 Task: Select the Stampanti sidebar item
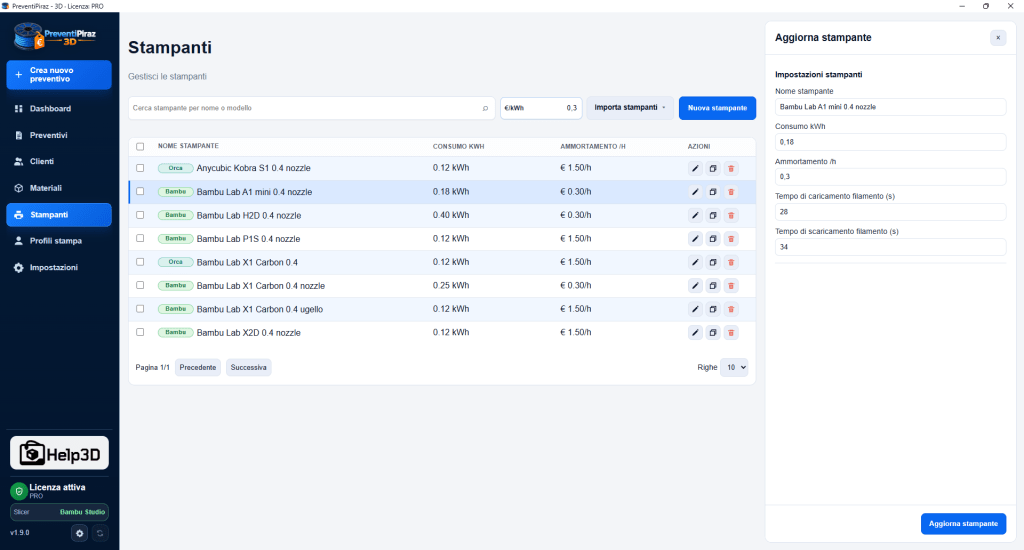click(59, 215)
